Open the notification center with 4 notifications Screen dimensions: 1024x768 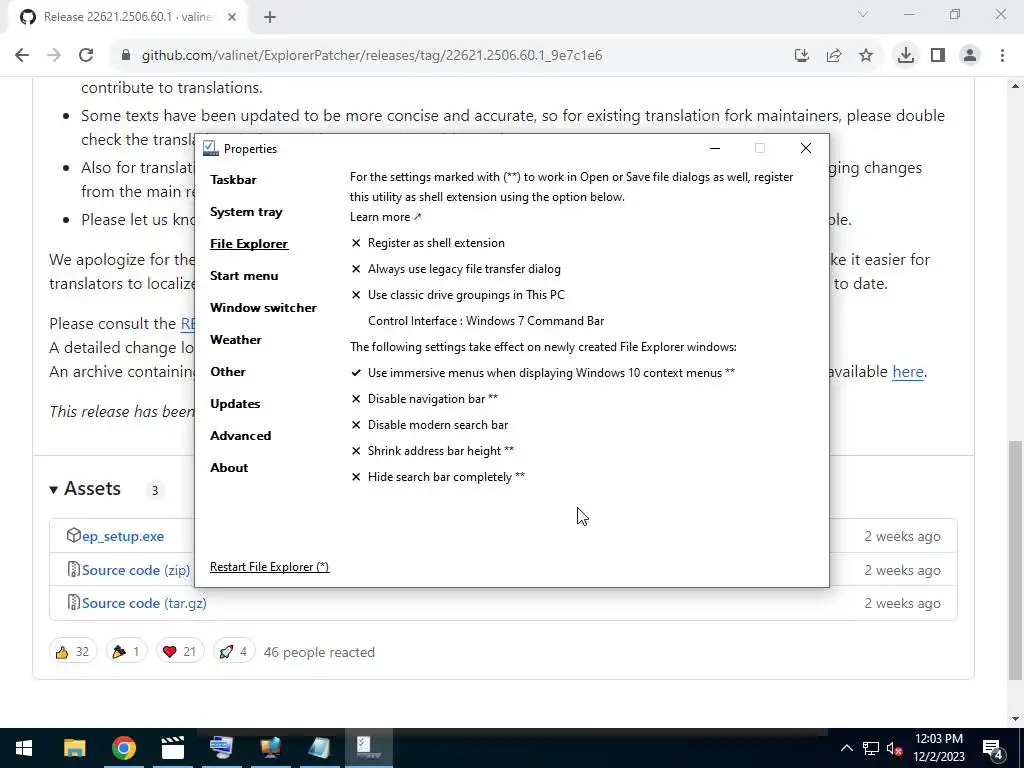coord(992,748)
